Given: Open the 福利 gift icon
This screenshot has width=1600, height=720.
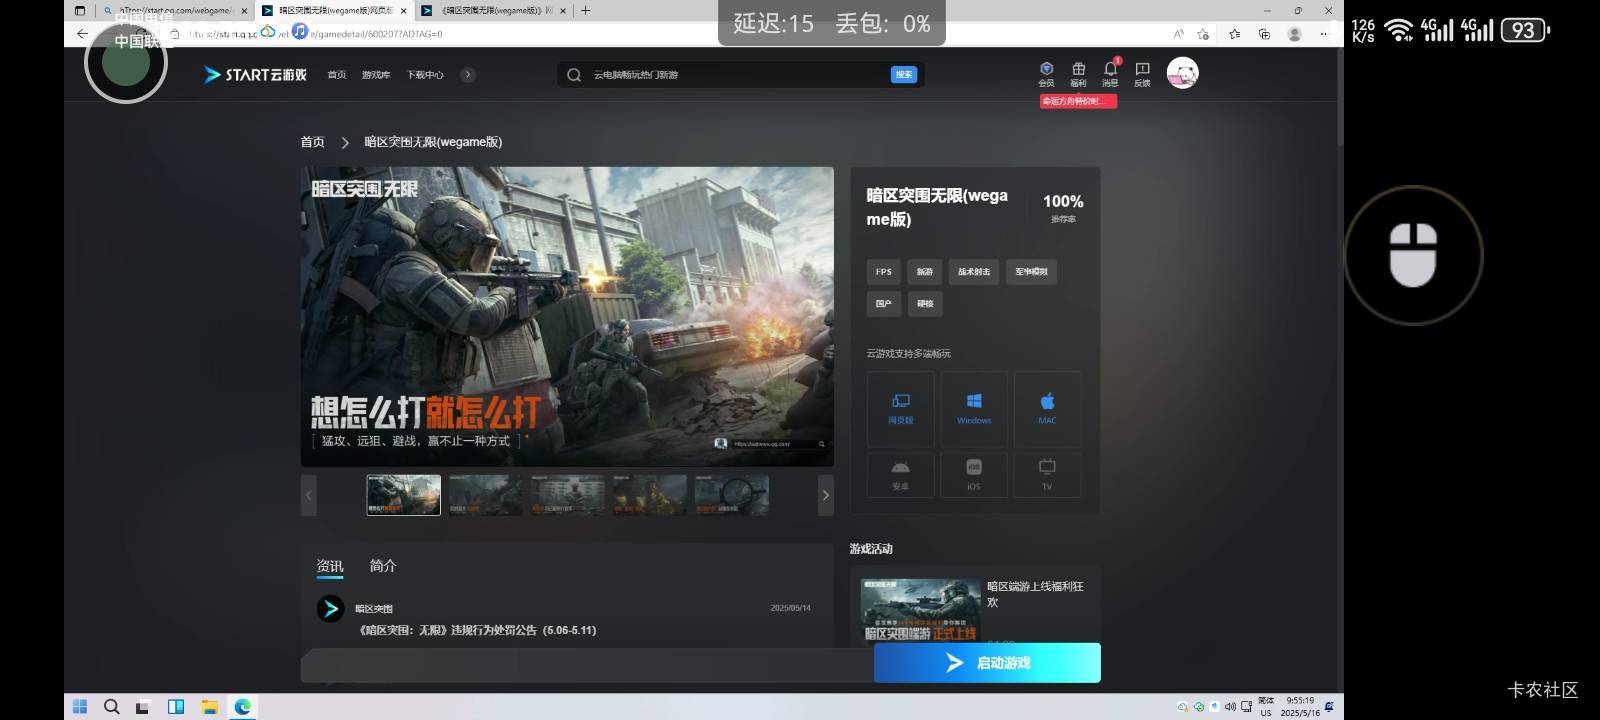Looking at the screenshot, I should pos(1078,74).
